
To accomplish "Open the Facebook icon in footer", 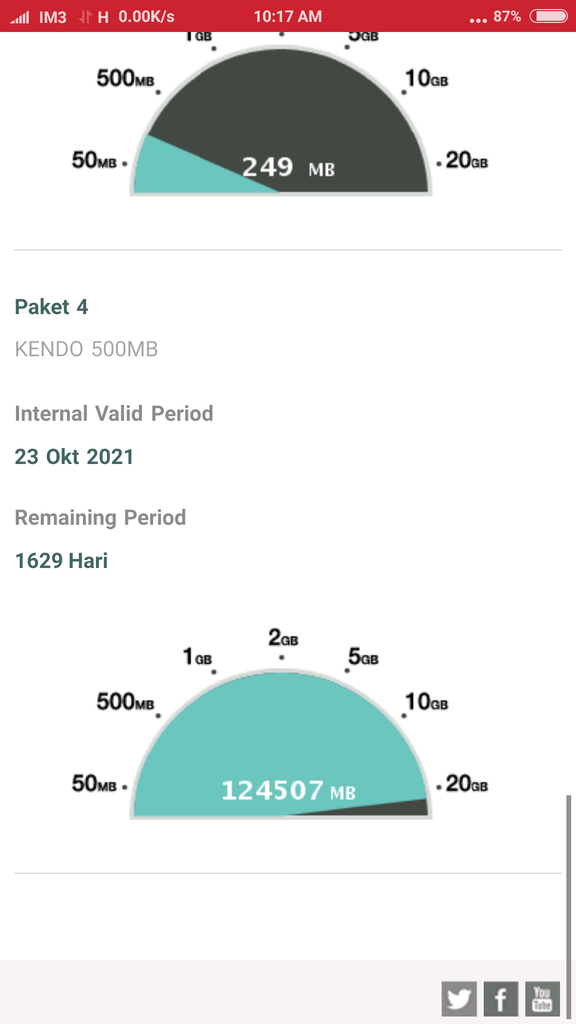I will tap(501, 999).
